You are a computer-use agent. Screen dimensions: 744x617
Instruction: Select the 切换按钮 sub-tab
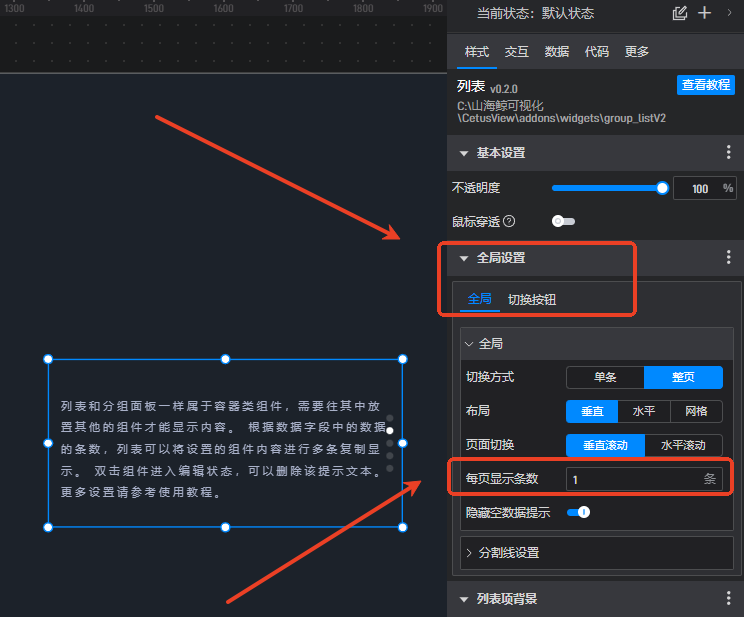[x=532, y=299]
